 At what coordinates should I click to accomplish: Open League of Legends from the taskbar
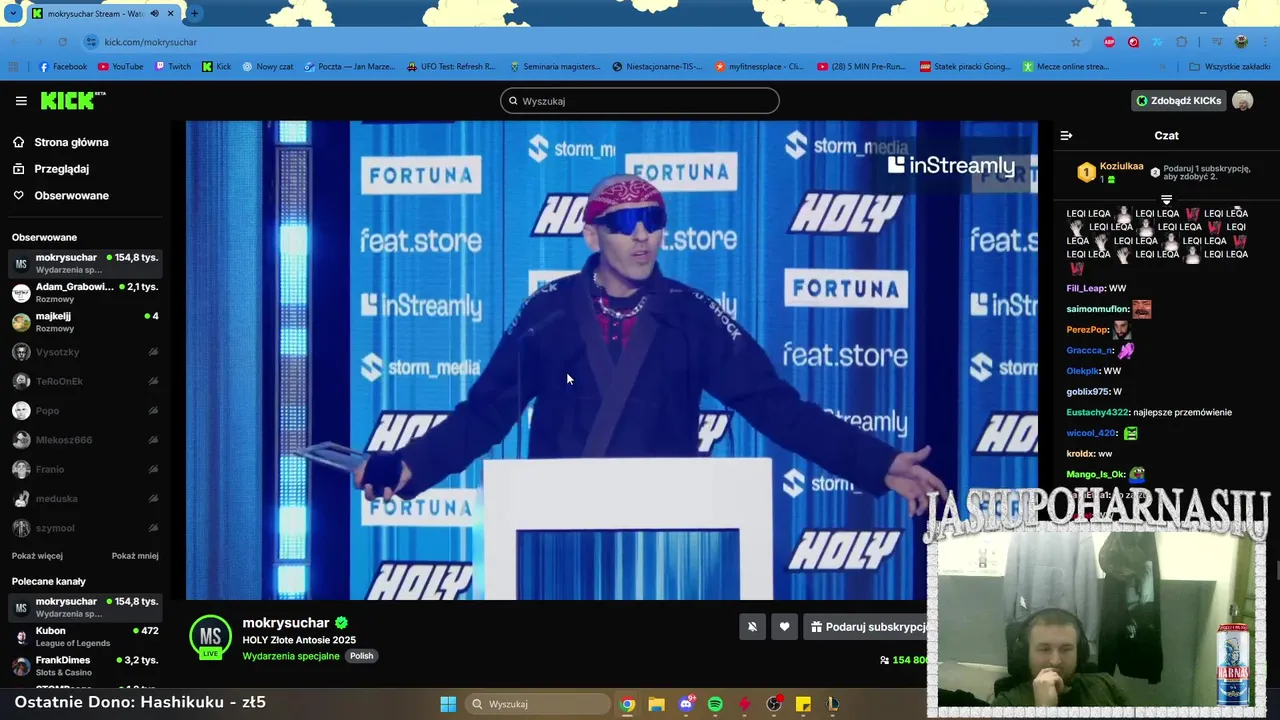833,704
